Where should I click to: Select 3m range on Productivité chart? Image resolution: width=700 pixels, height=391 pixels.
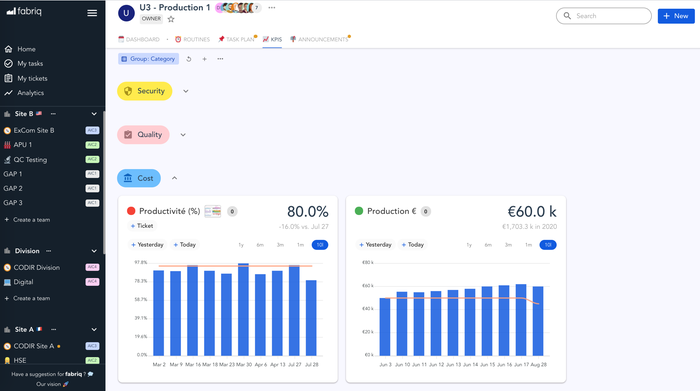tap(280, 245)
